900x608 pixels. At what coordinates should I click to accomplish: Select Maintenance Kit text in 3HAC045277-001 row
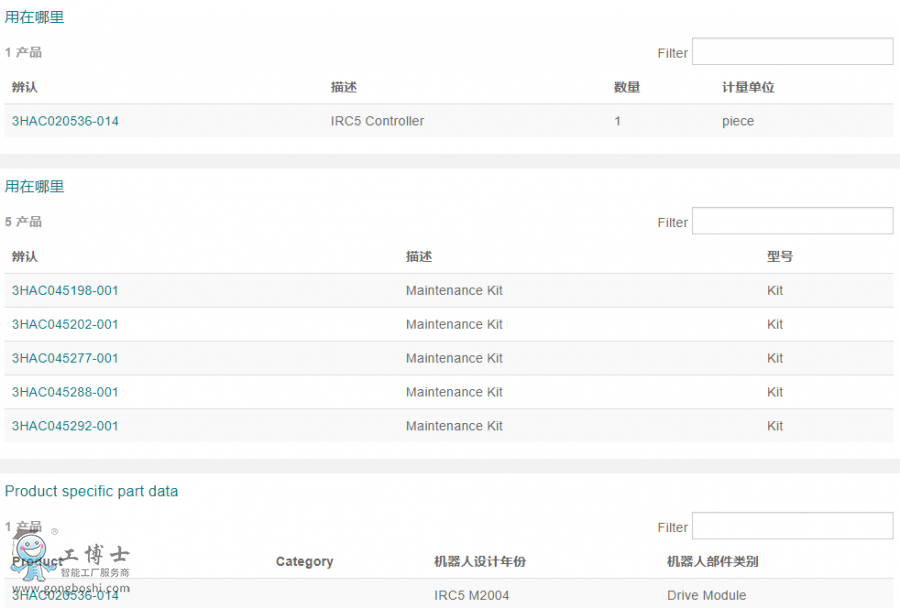click(454, 358)
